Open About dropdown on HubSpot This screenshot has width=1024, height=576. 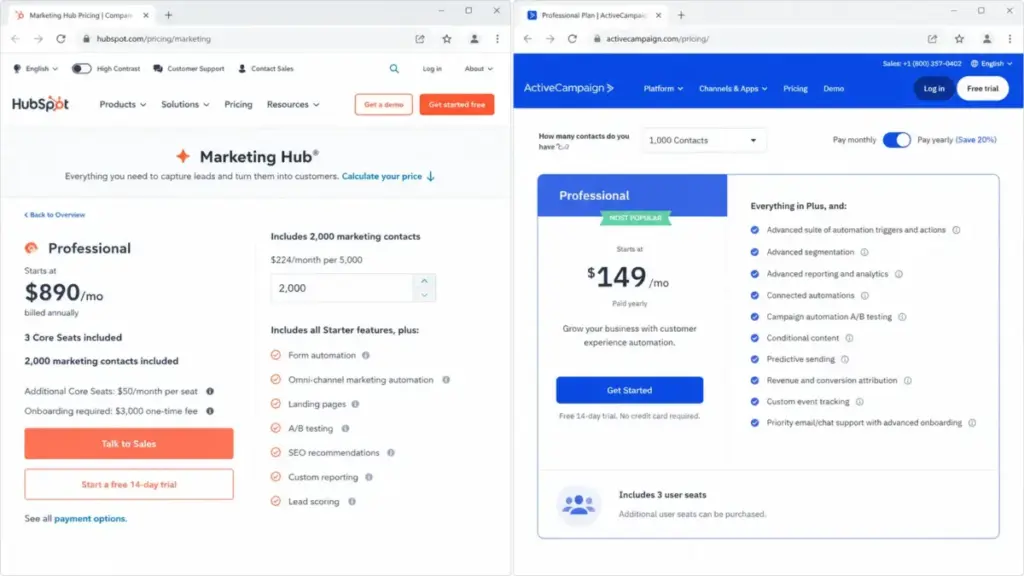(x=479, y=69)
